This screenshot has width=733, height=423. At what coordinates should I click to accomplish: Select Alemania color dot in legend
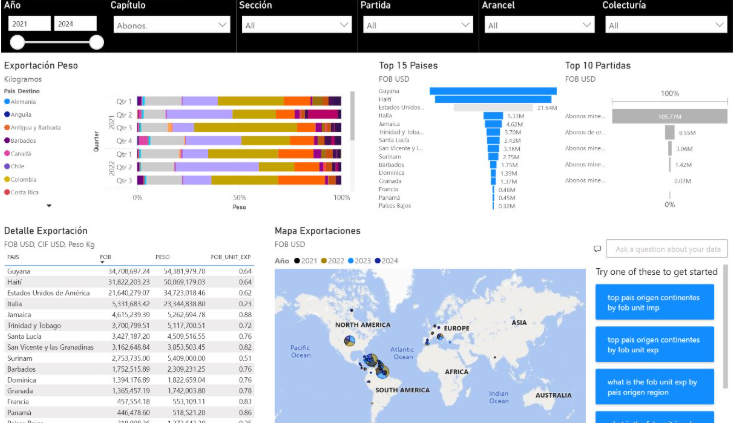7,101
